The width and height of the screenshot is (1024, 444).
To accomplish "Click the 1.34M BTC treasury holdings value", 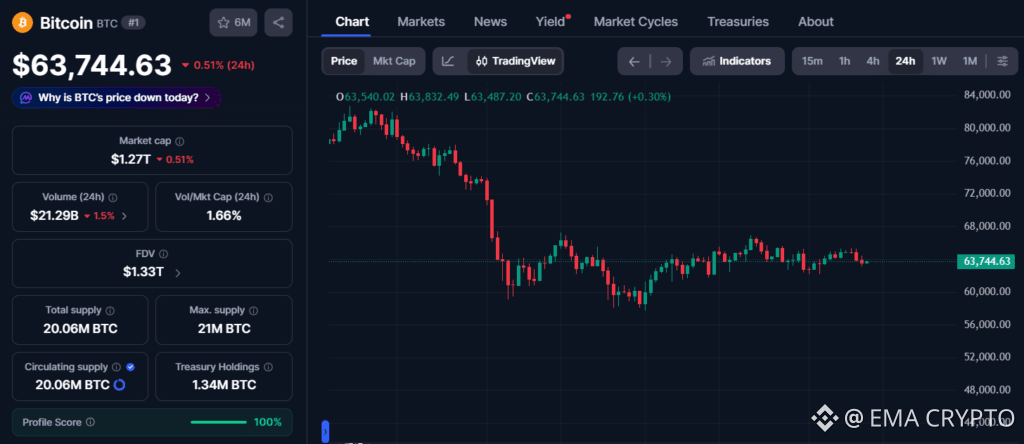I will coord(224,385).
